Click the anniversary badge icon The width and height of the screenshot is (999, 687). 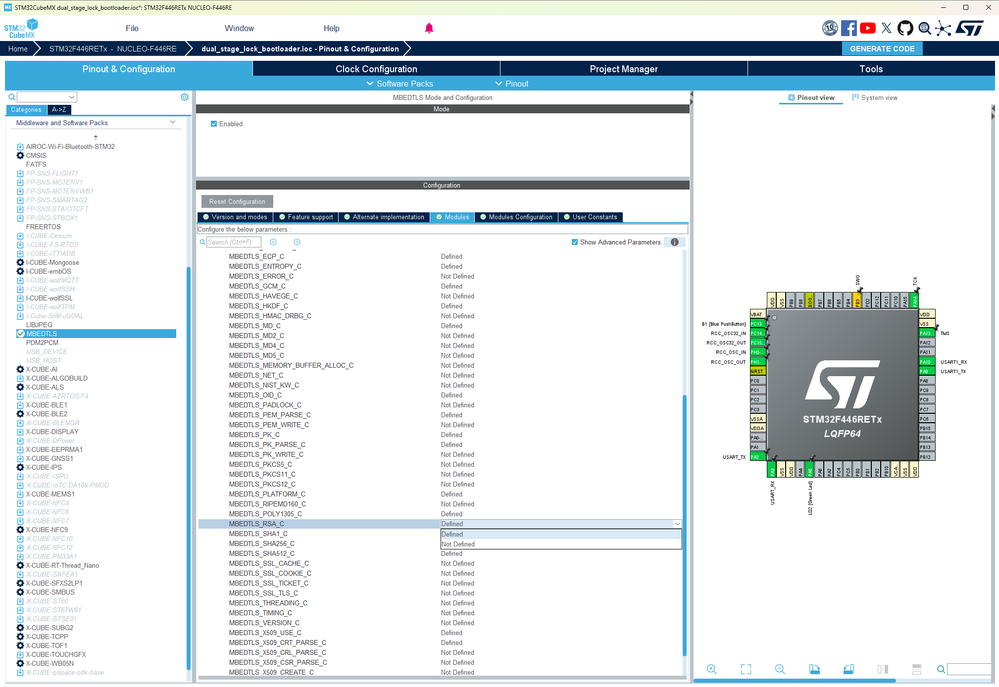click(830, 28)
